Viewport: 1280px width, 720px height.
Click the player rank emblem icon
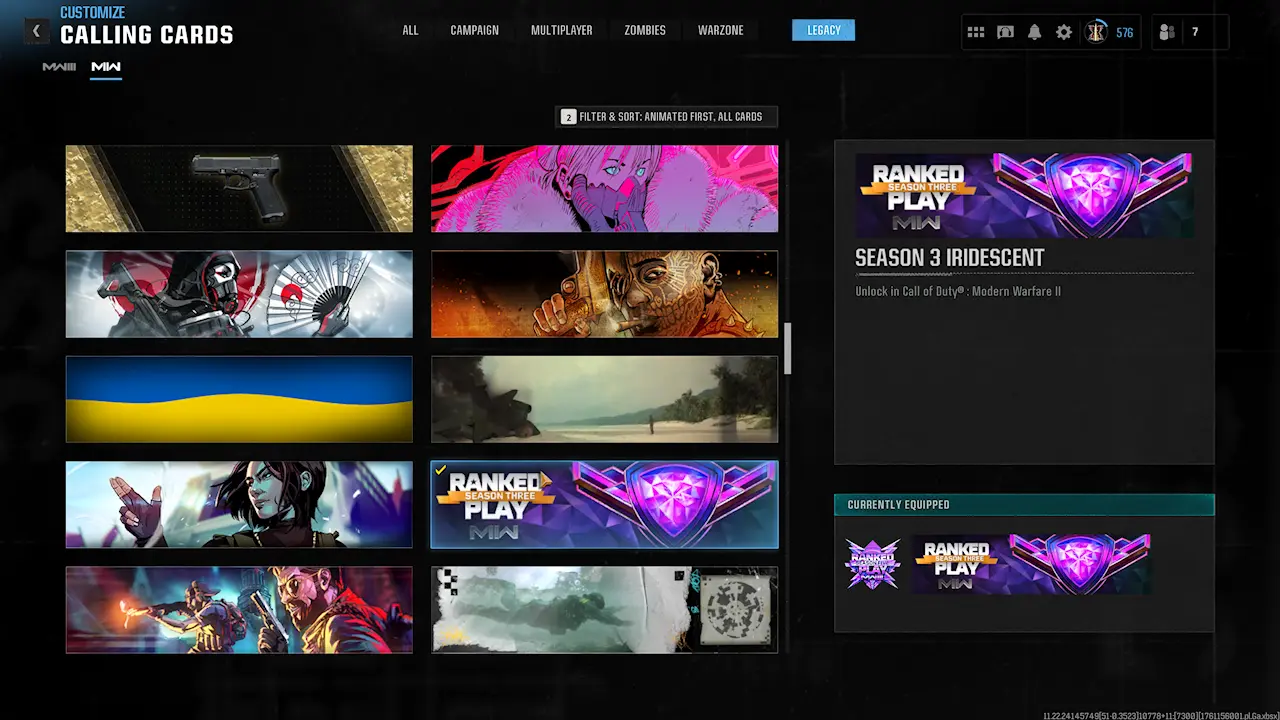(x=1097, y=32)
